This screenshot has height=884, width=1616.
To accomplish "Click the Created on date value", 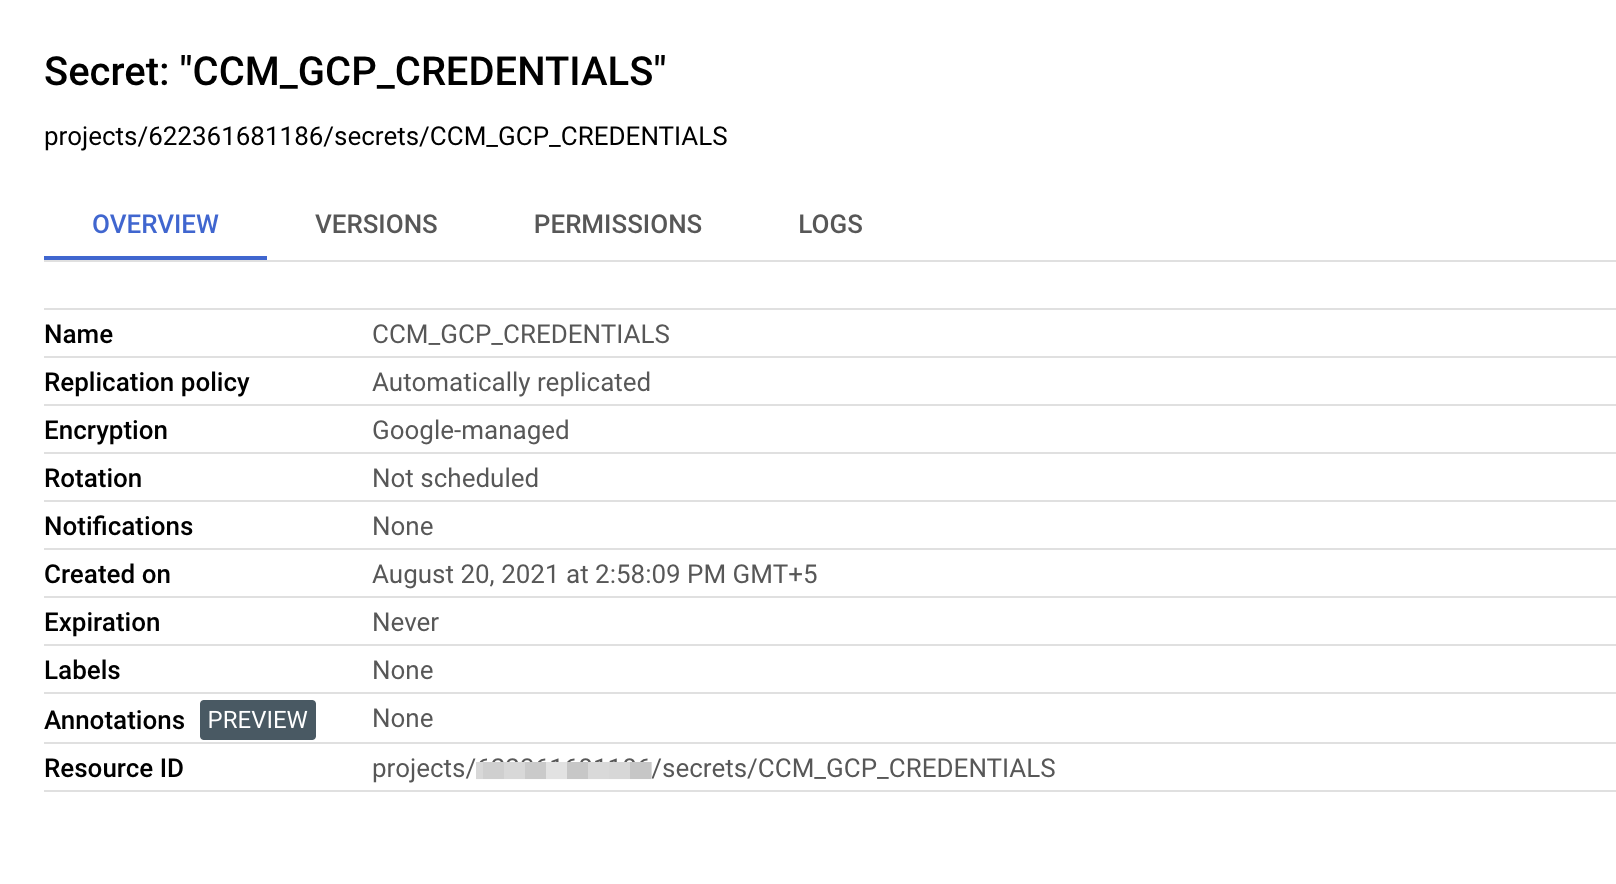I will [594, 574].
